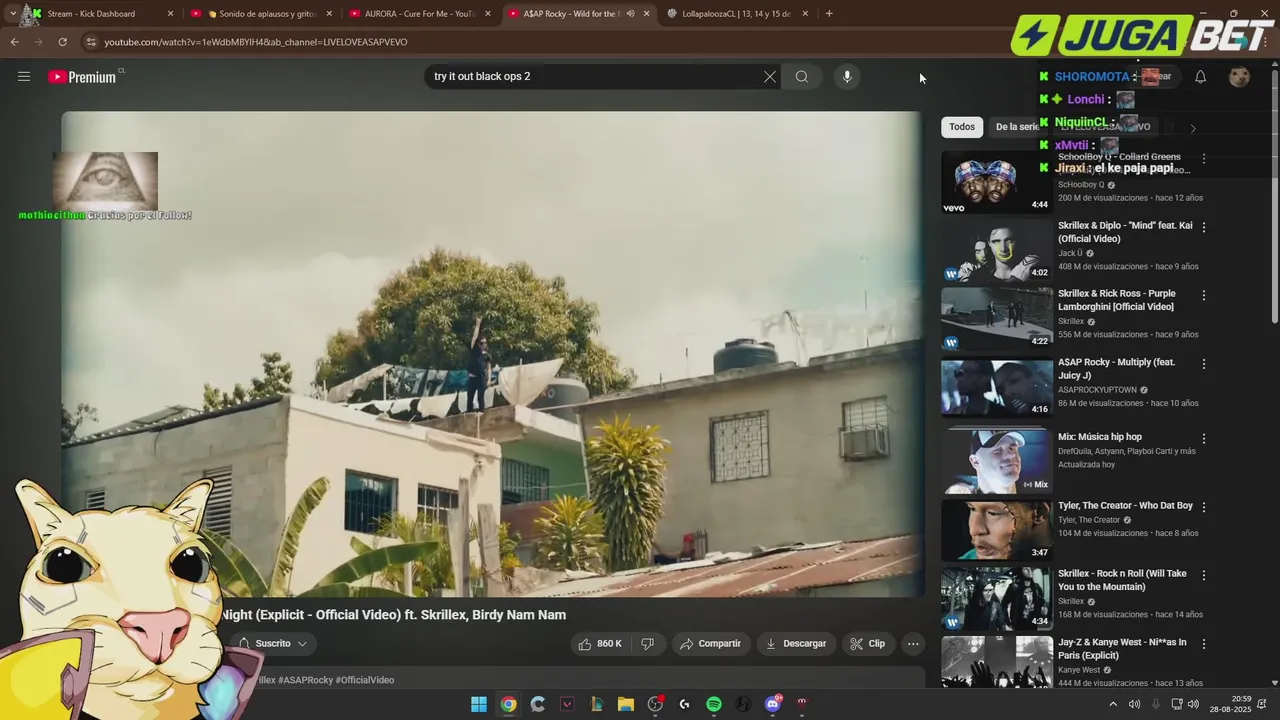Select the De la serie filter chip
Image resolution: width=1280 pixels, height=720 pixels.
tap(1017, 127)
